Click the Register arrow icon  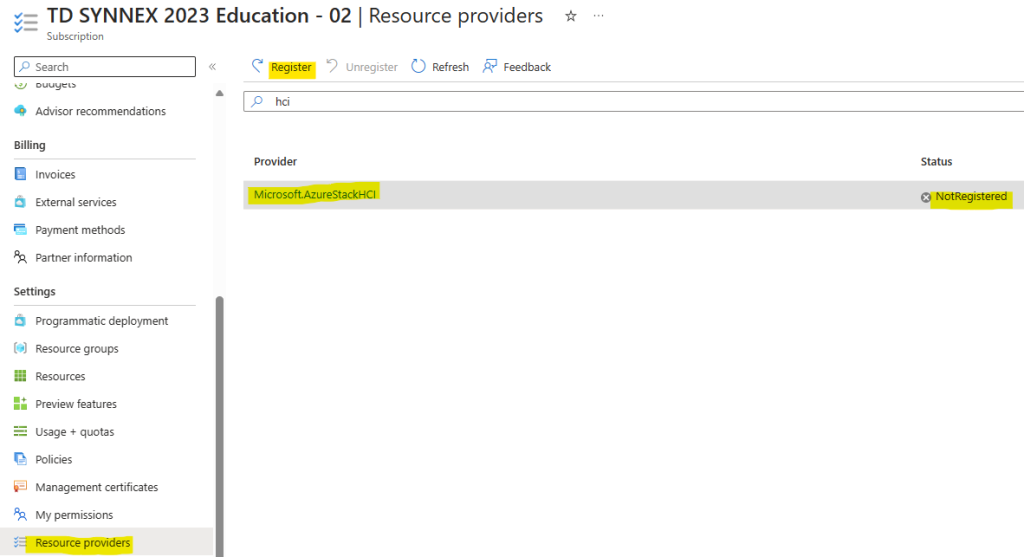[258, 66]
